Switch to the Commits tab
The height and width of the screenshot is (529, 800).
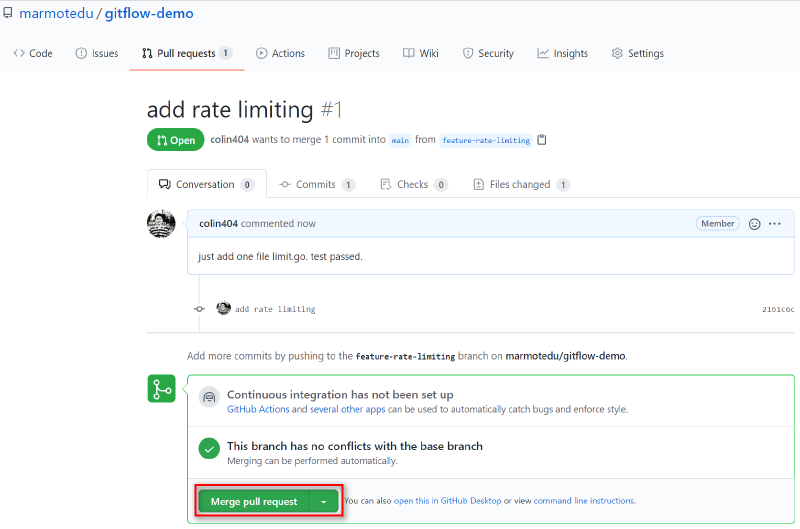tap(316, 185)
